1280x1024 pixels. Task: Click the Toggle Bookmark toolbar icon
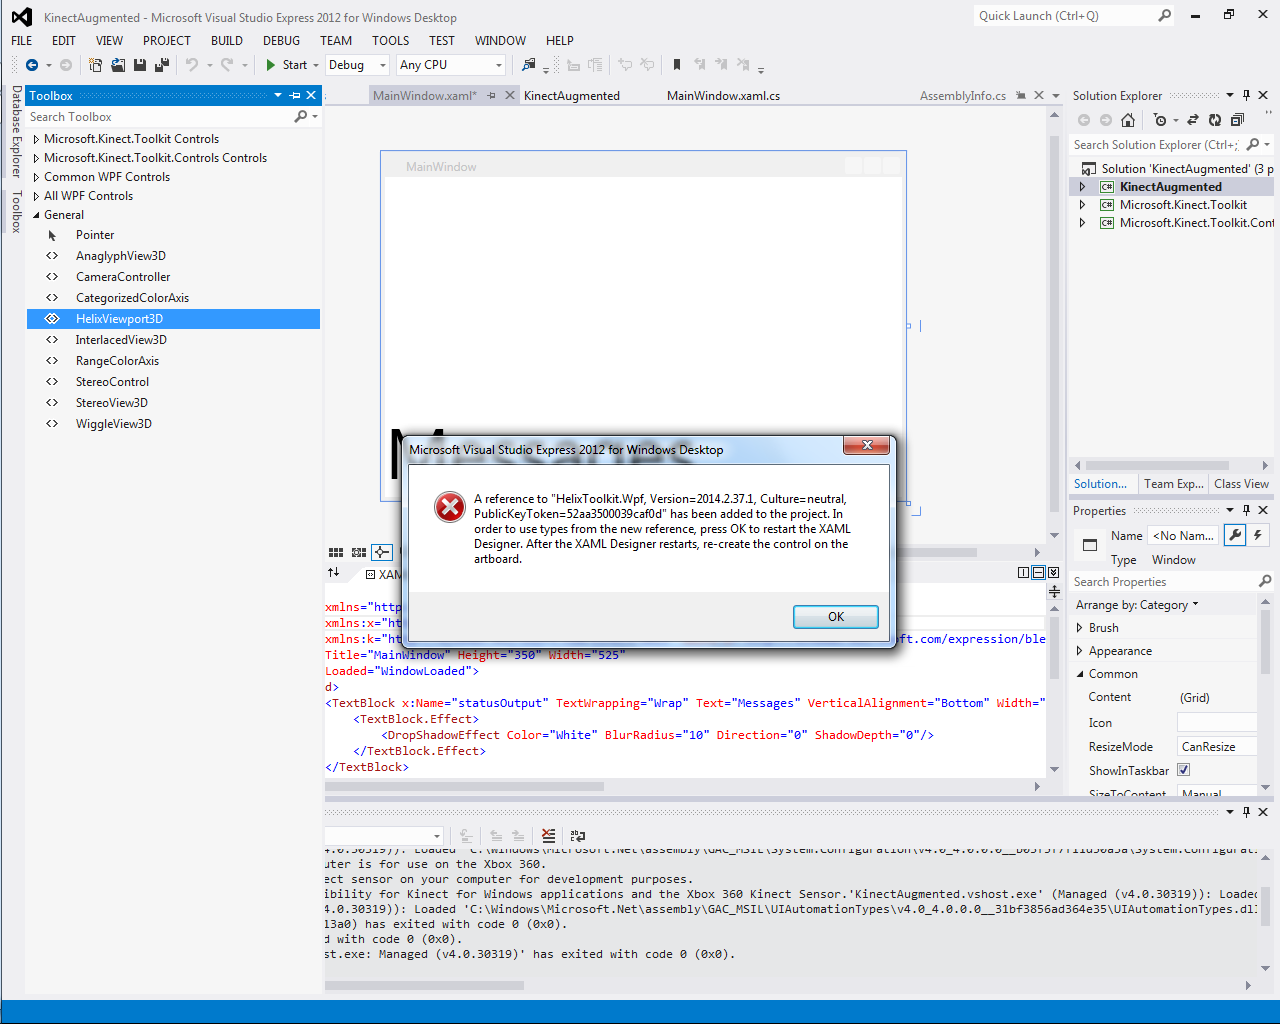677,65
